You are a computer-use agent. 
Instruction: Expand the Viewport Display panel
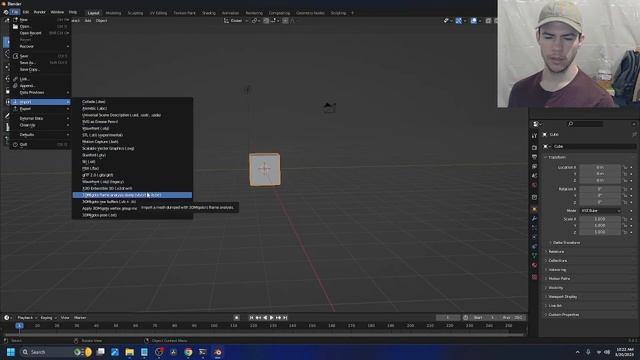coord(561,297)
